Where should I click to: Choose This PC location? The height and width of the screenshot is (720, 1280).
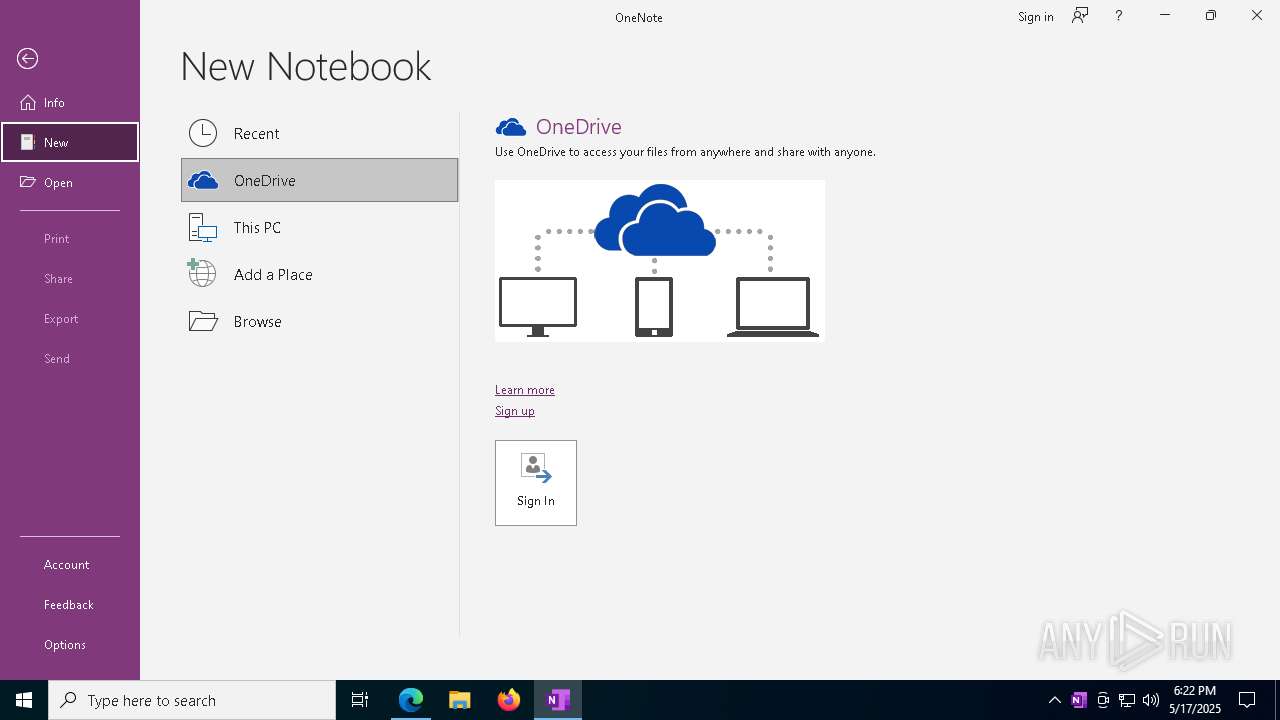click(319, 227)
